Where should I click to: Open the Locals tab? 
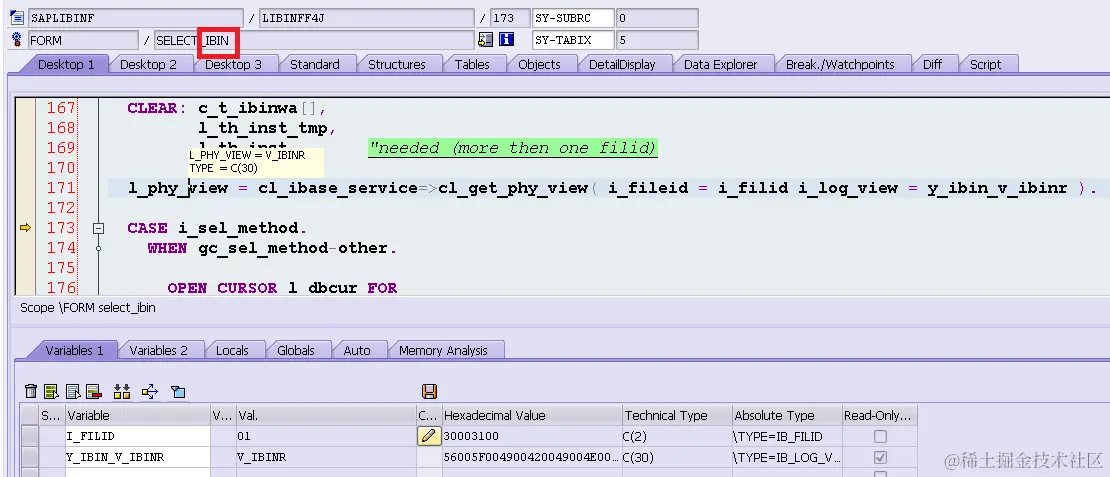232,350
